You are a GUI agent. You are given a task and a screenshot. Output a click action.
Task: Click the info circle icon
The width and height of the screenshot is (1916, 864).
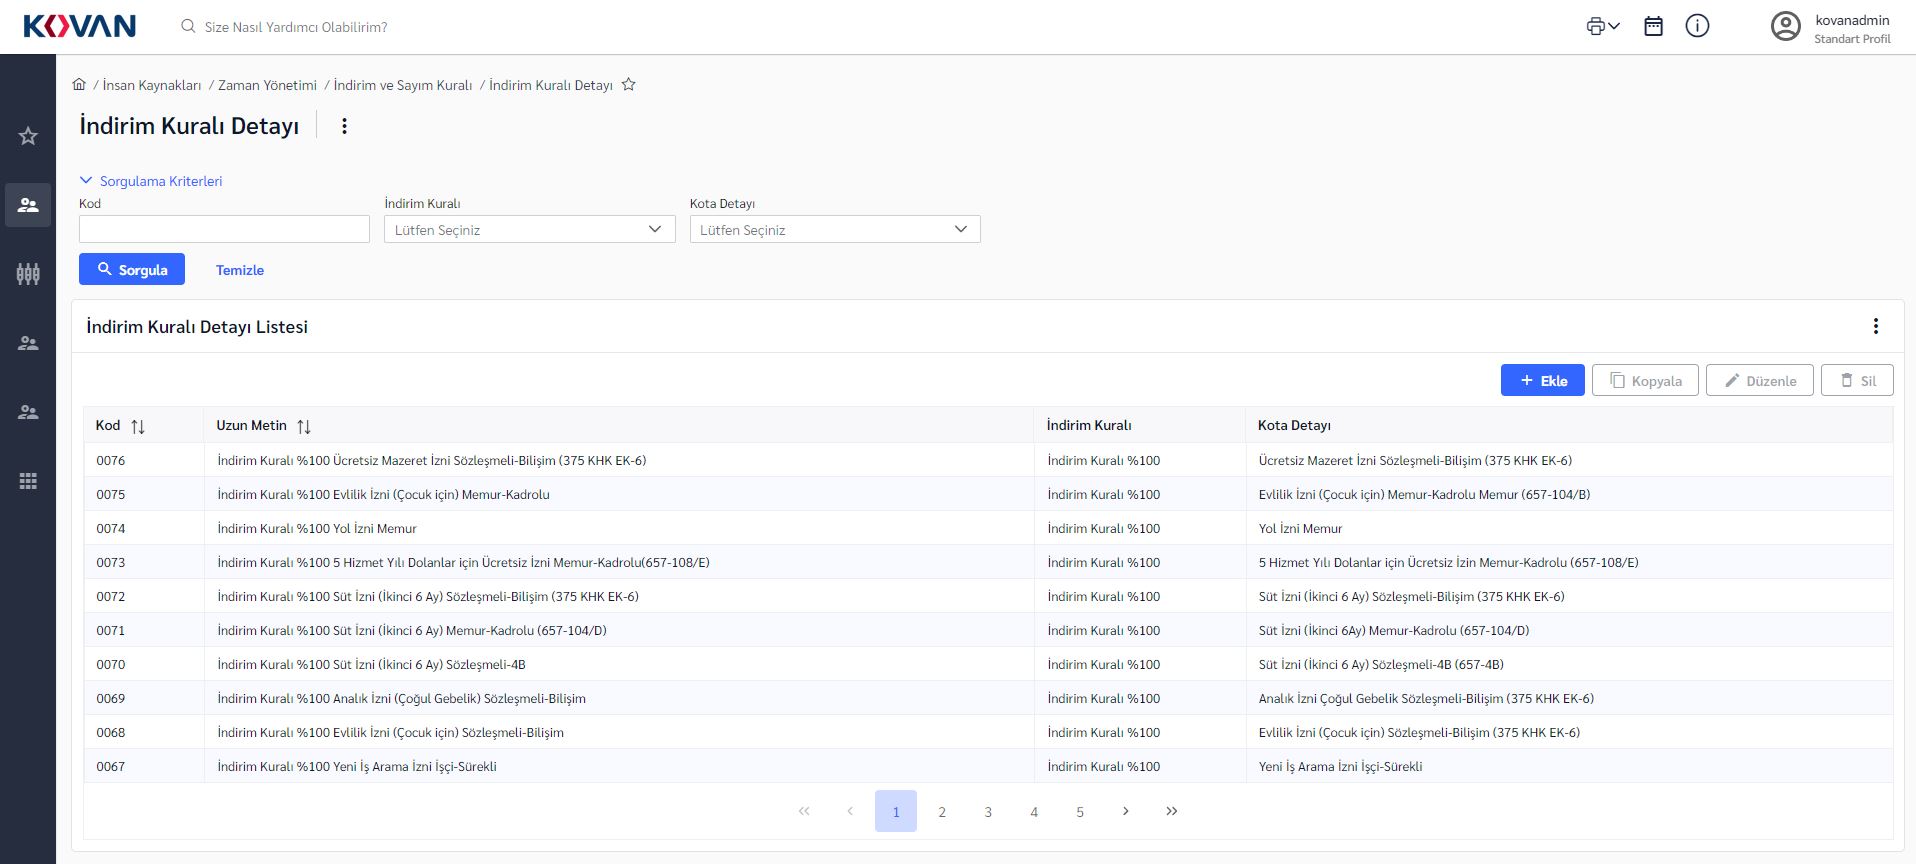(x=1697, y=27)
